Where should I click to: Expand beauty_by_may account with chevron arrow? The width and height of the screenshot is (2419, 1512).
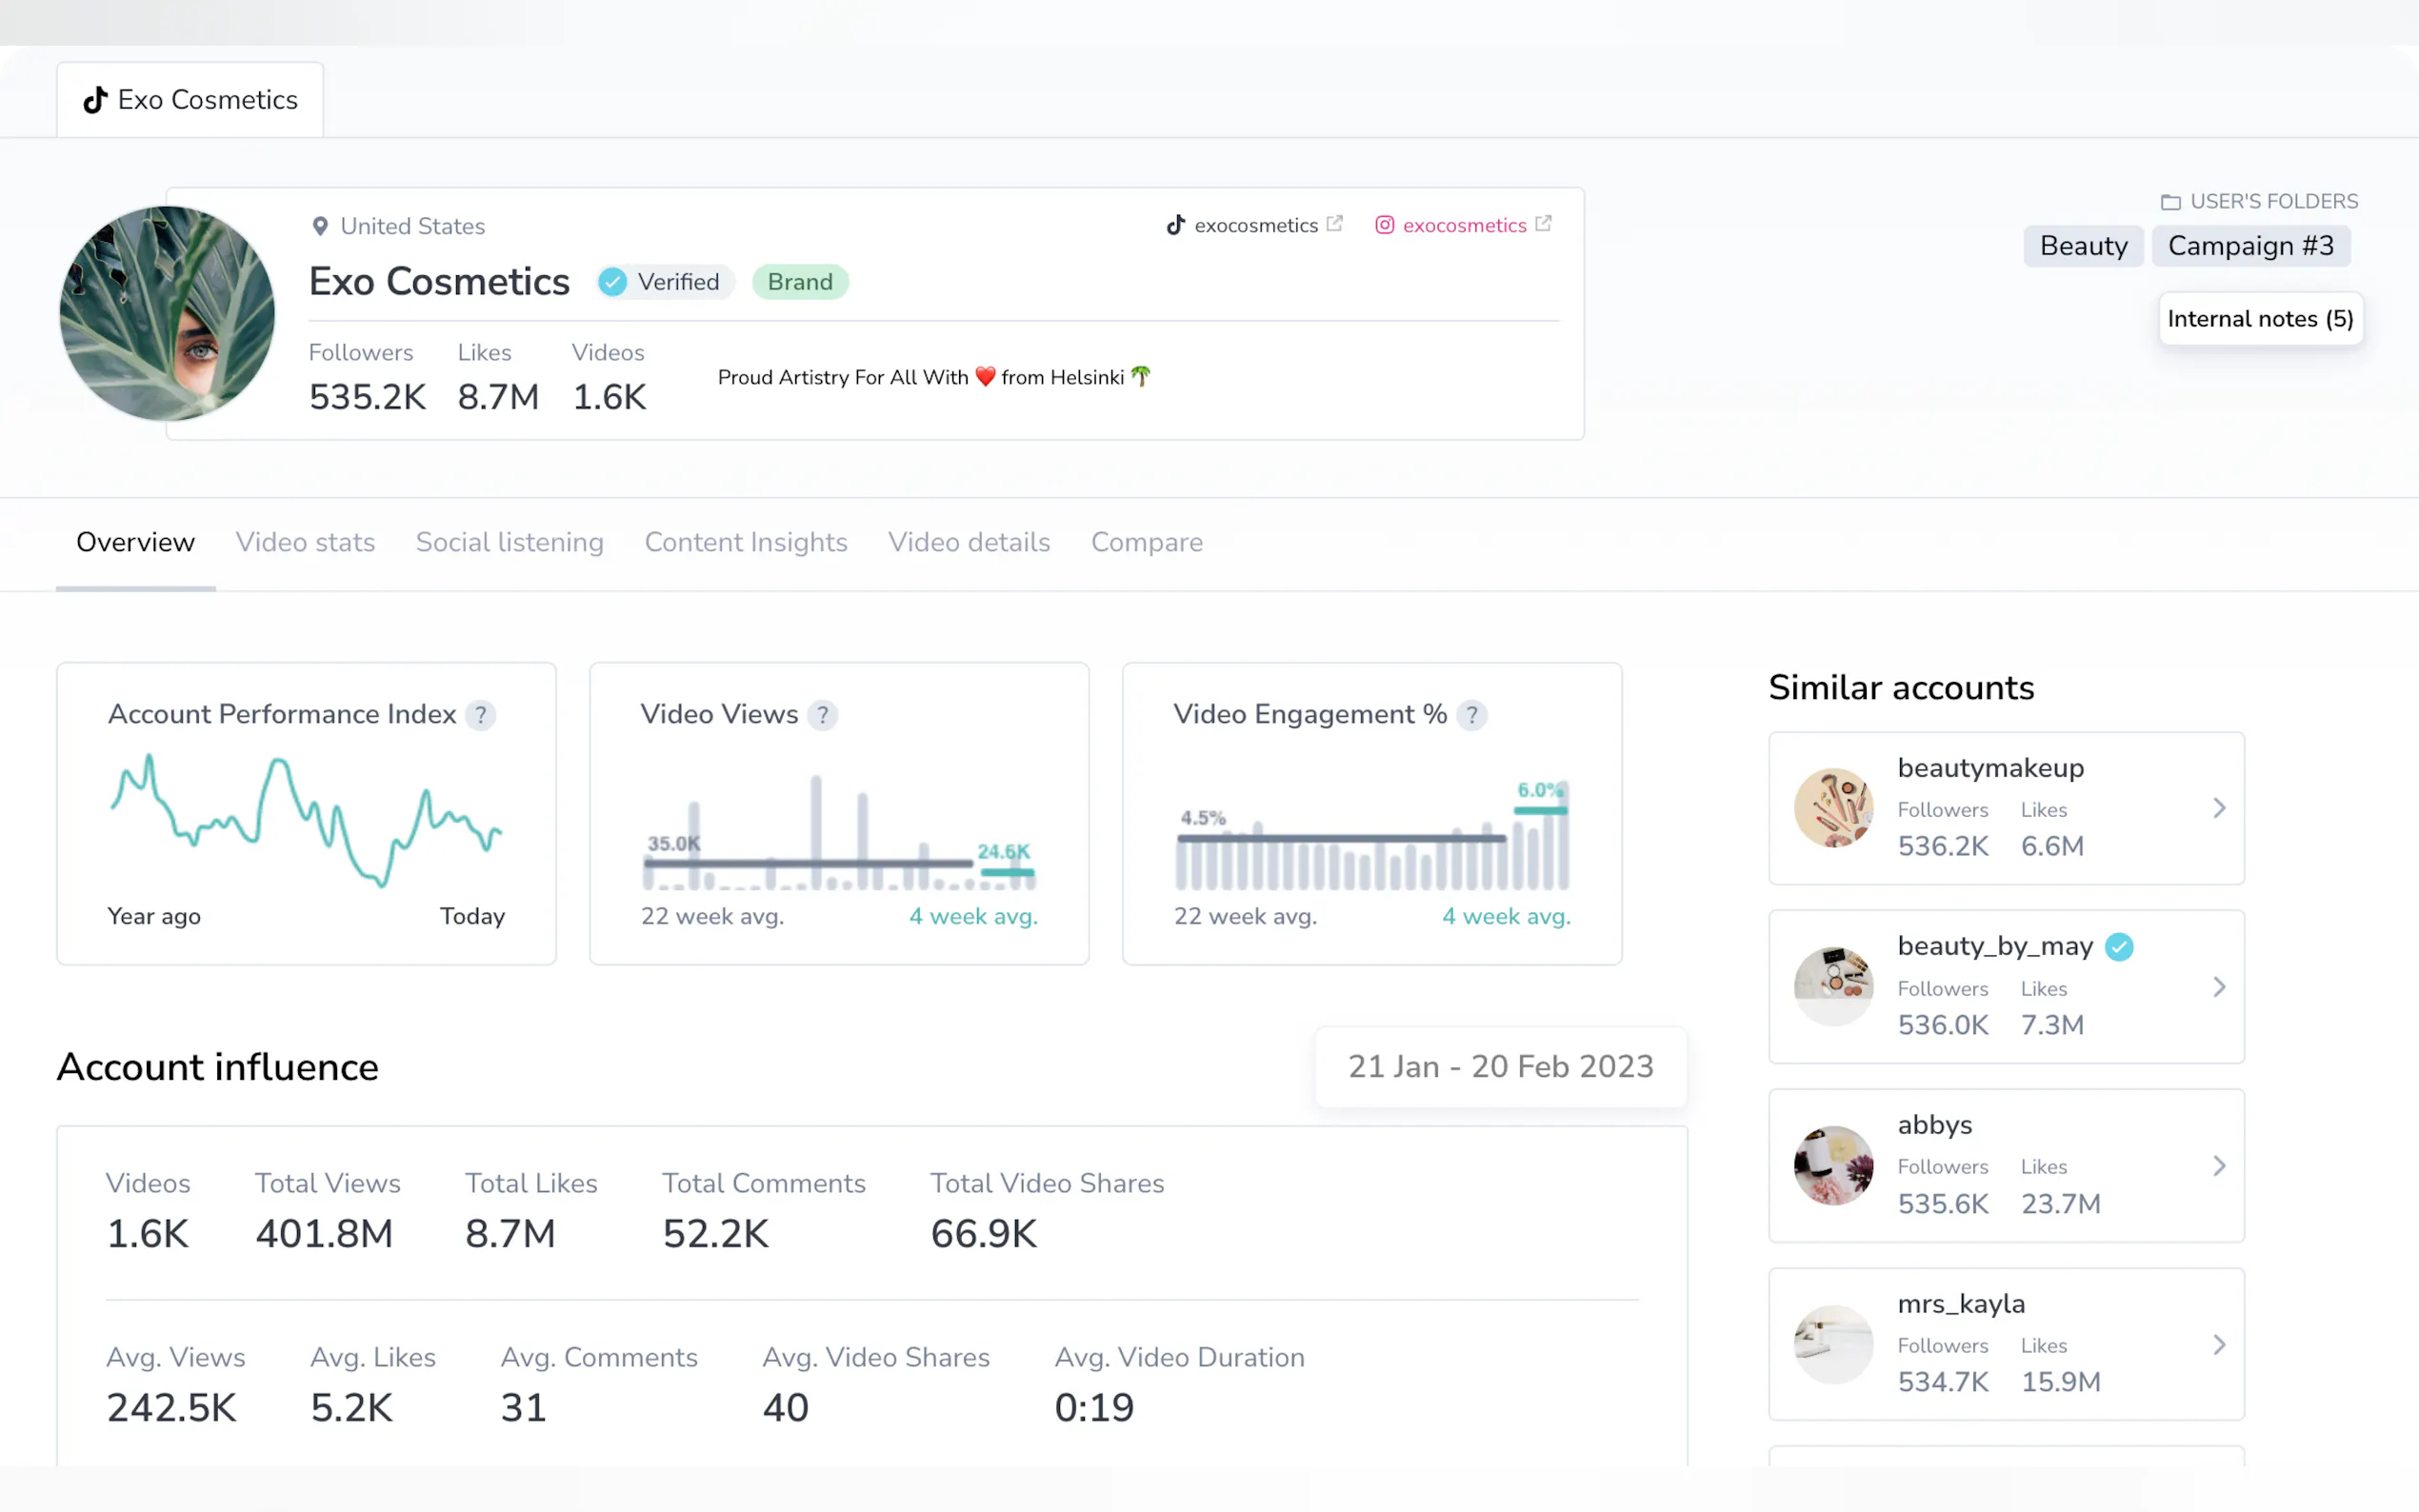pyautogui.click(x=2218, y=987)
